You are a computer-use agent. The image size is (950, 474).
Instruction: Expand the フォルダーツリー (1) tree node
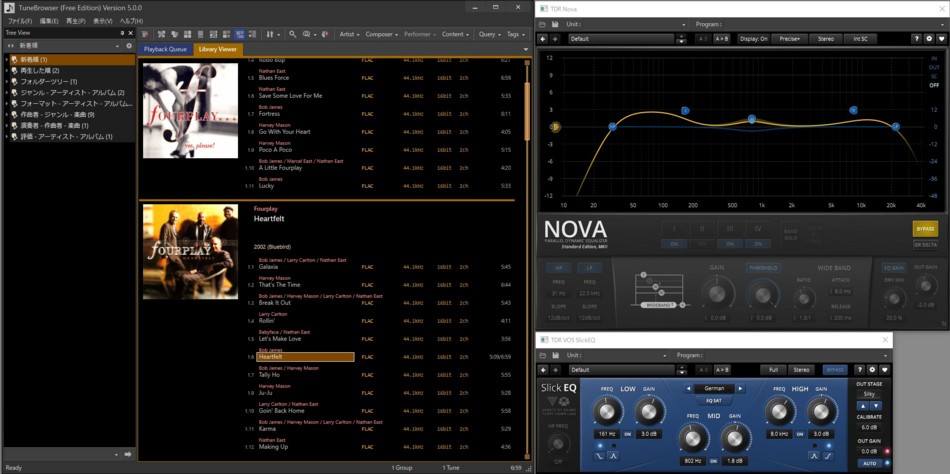pyautogui.click(x=7, y=82)
